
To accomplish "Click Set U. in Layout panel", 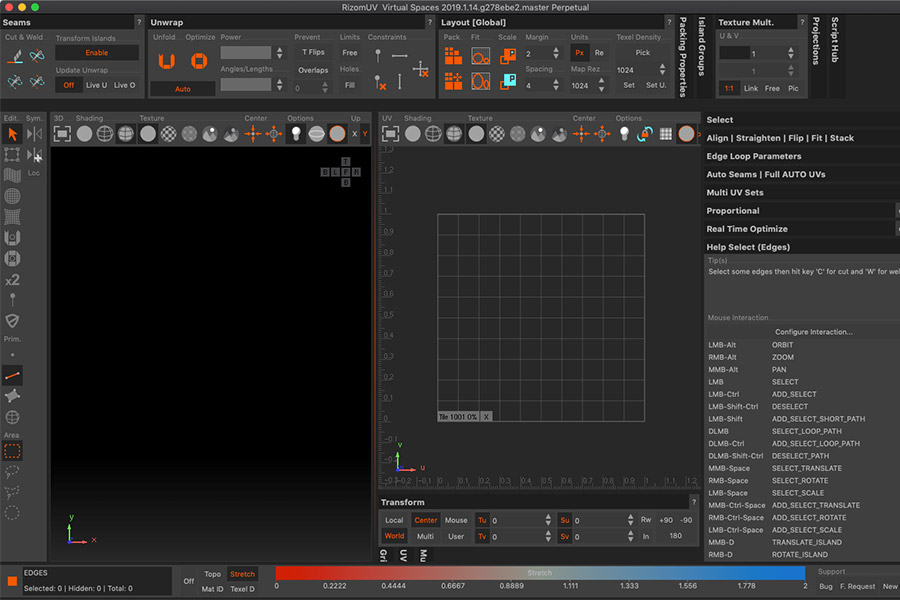I will click(x=655, y=85).
